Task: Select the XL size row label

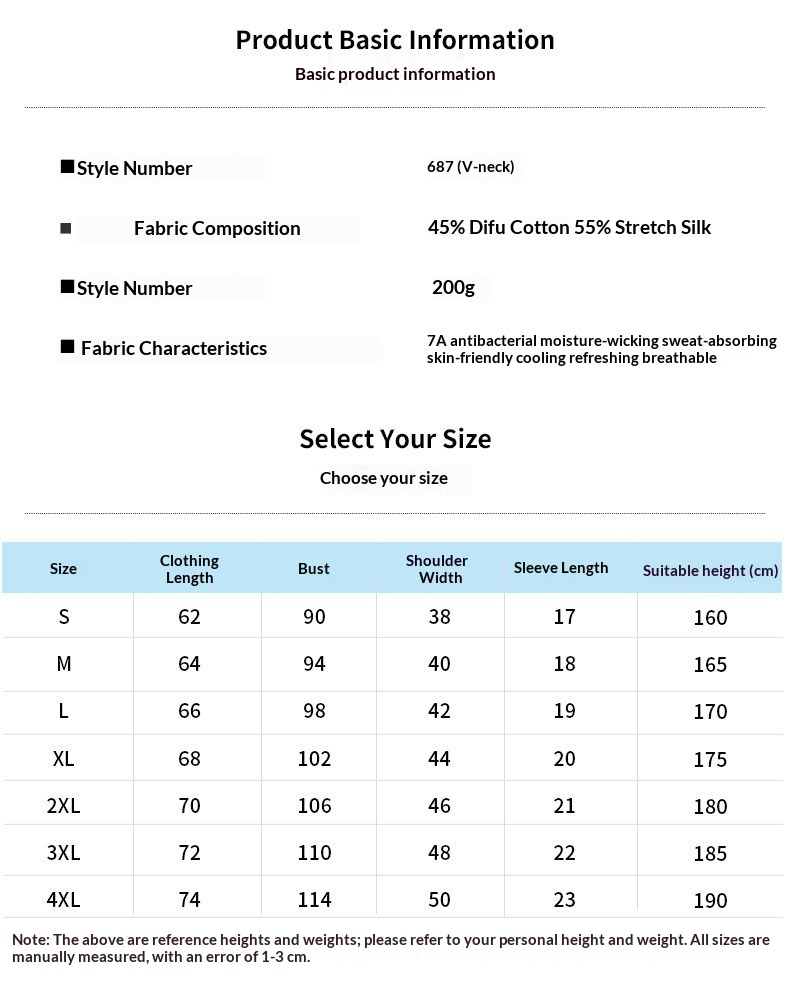Action: [x=63, y=759]
